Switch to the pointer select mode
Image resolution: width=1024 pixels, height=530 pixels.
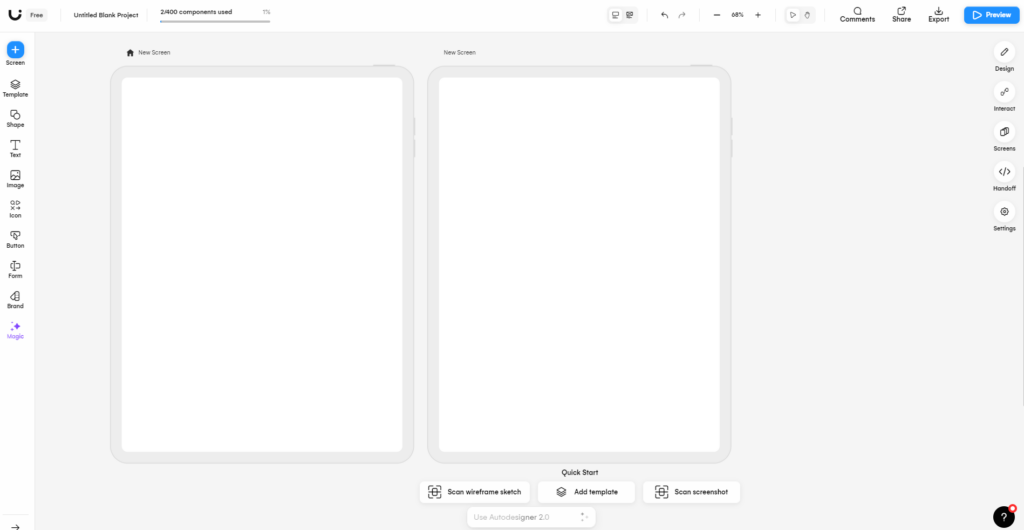793,15
